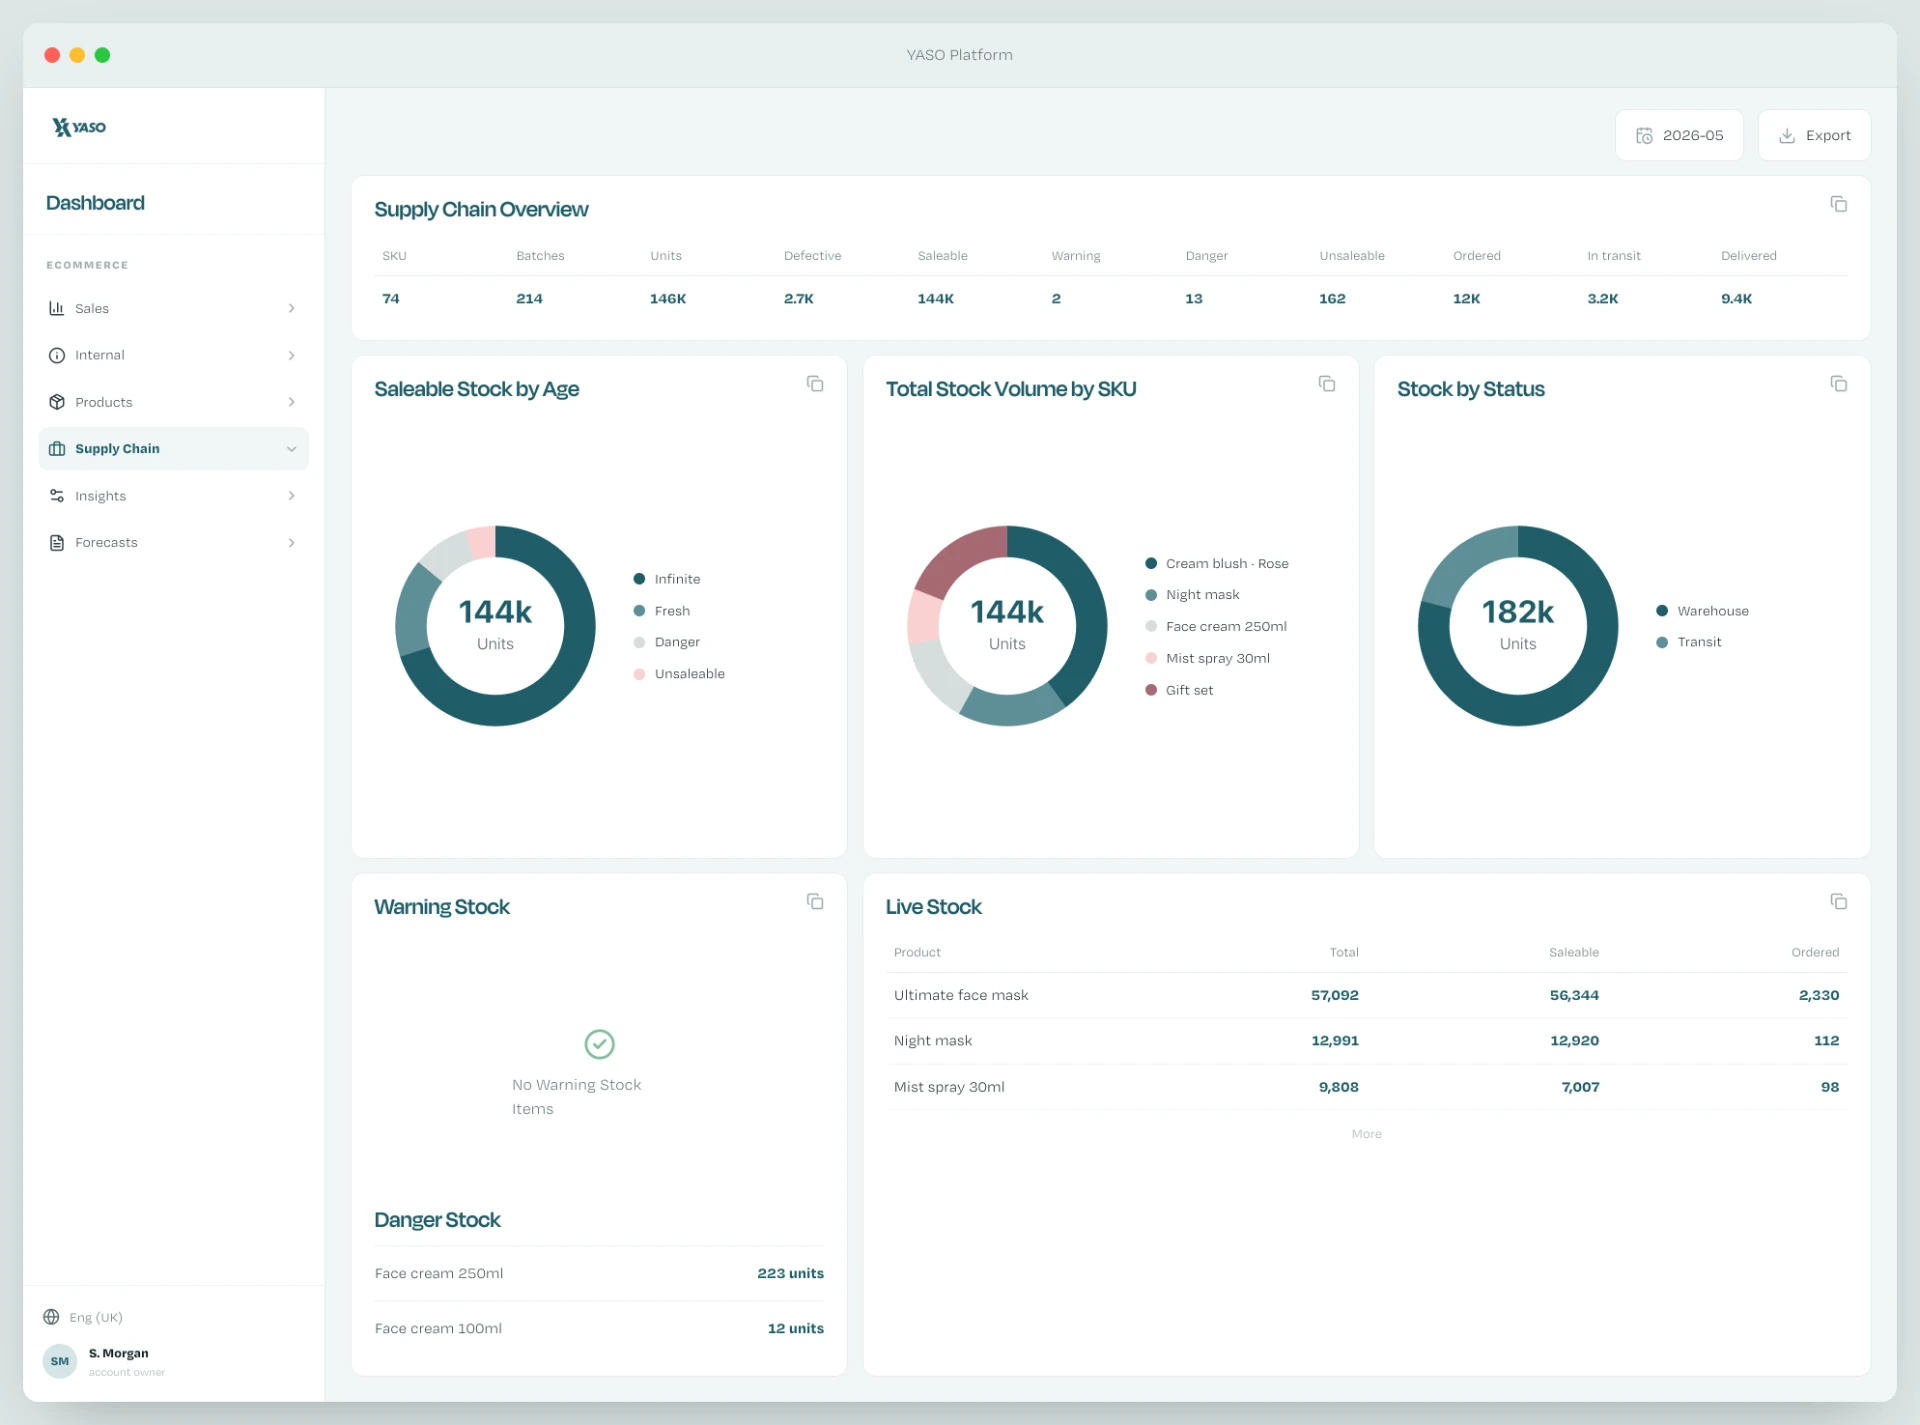Screen dimensions: 1920x1425
Task: Switch language via Eng (UK)
Action: (96, 1317)
